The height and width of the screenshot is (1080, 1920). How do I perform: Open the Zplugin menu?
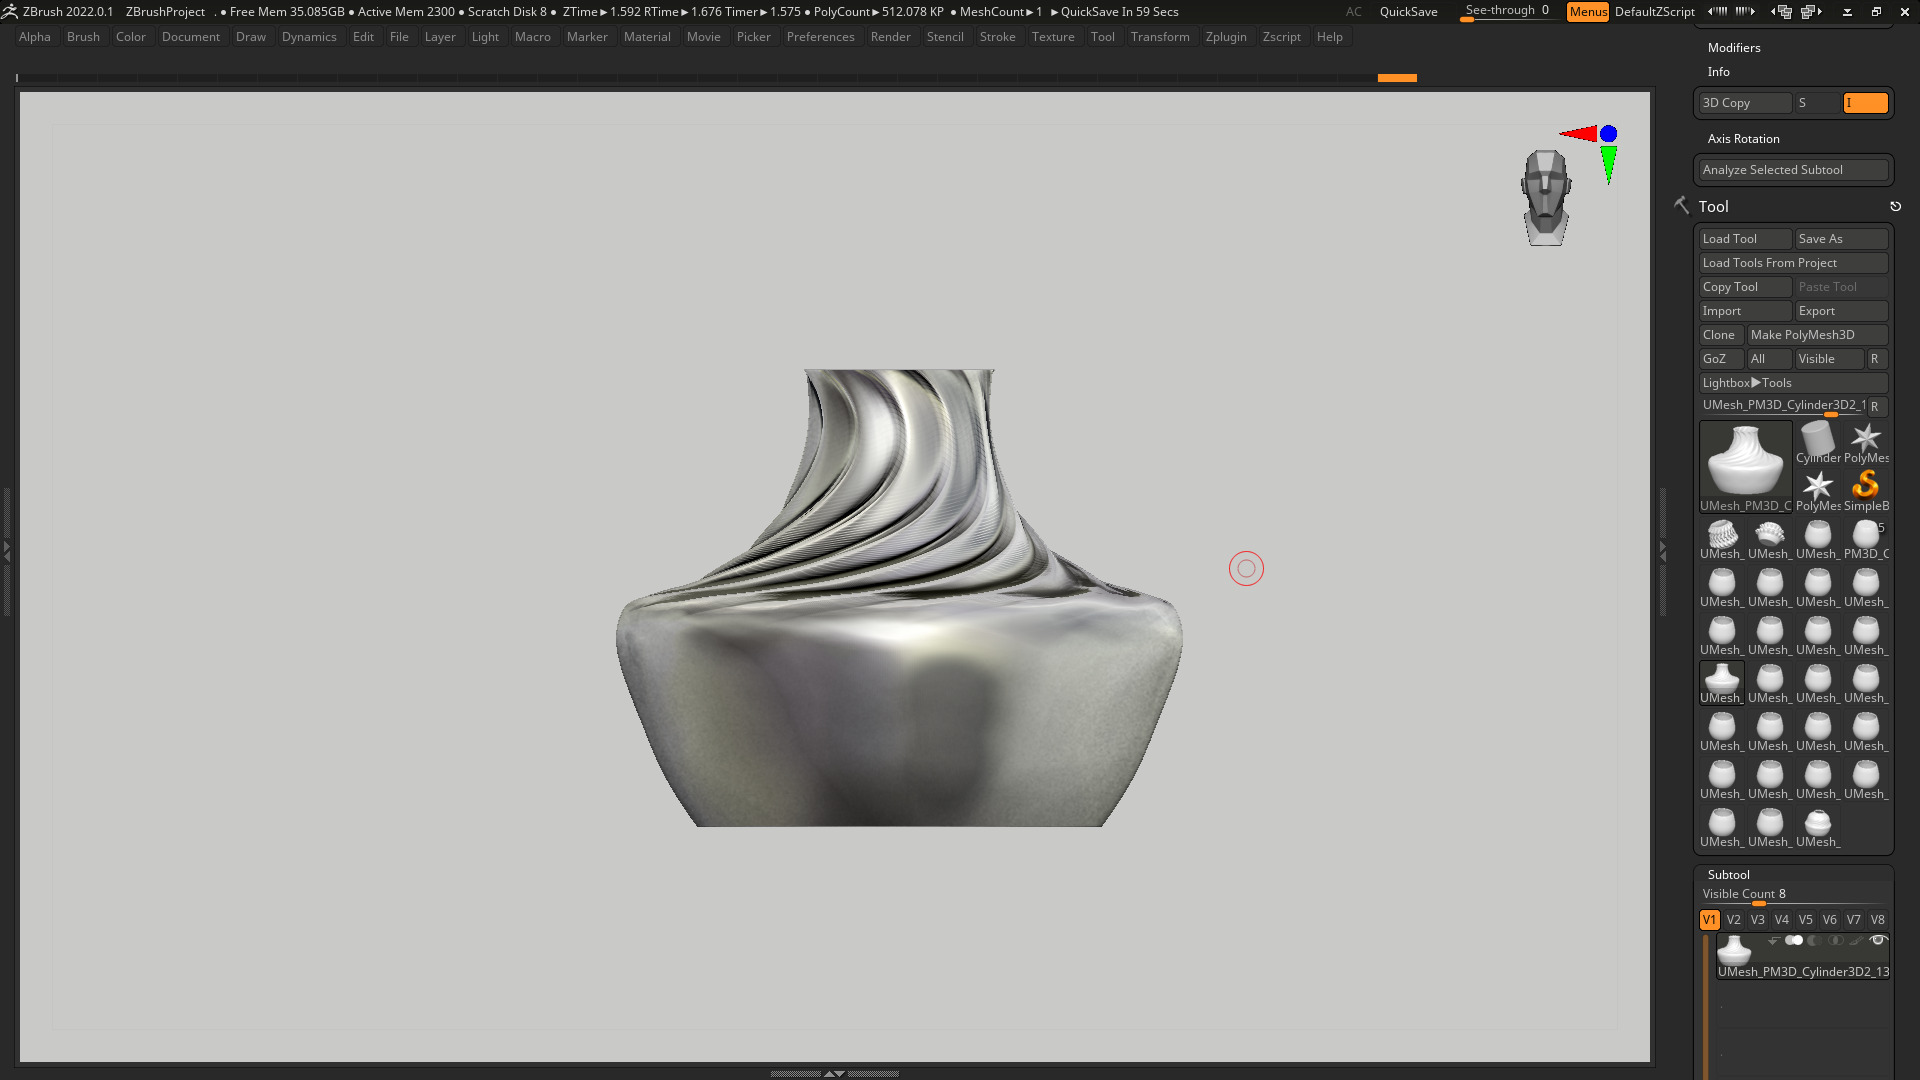click(x=1226, y=37)
